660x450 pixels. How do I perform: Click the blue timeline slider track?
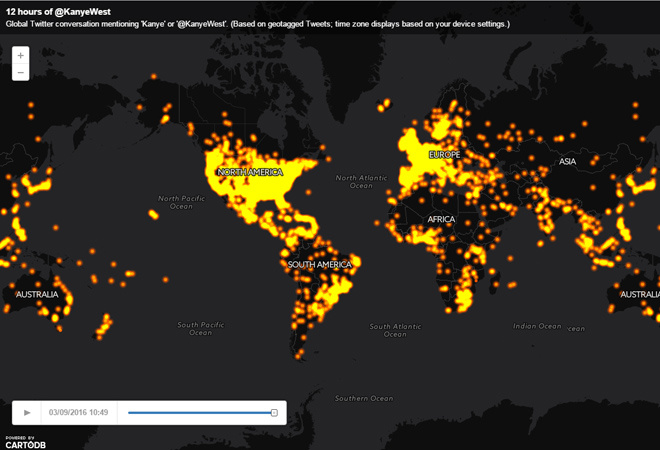(200, 413)
